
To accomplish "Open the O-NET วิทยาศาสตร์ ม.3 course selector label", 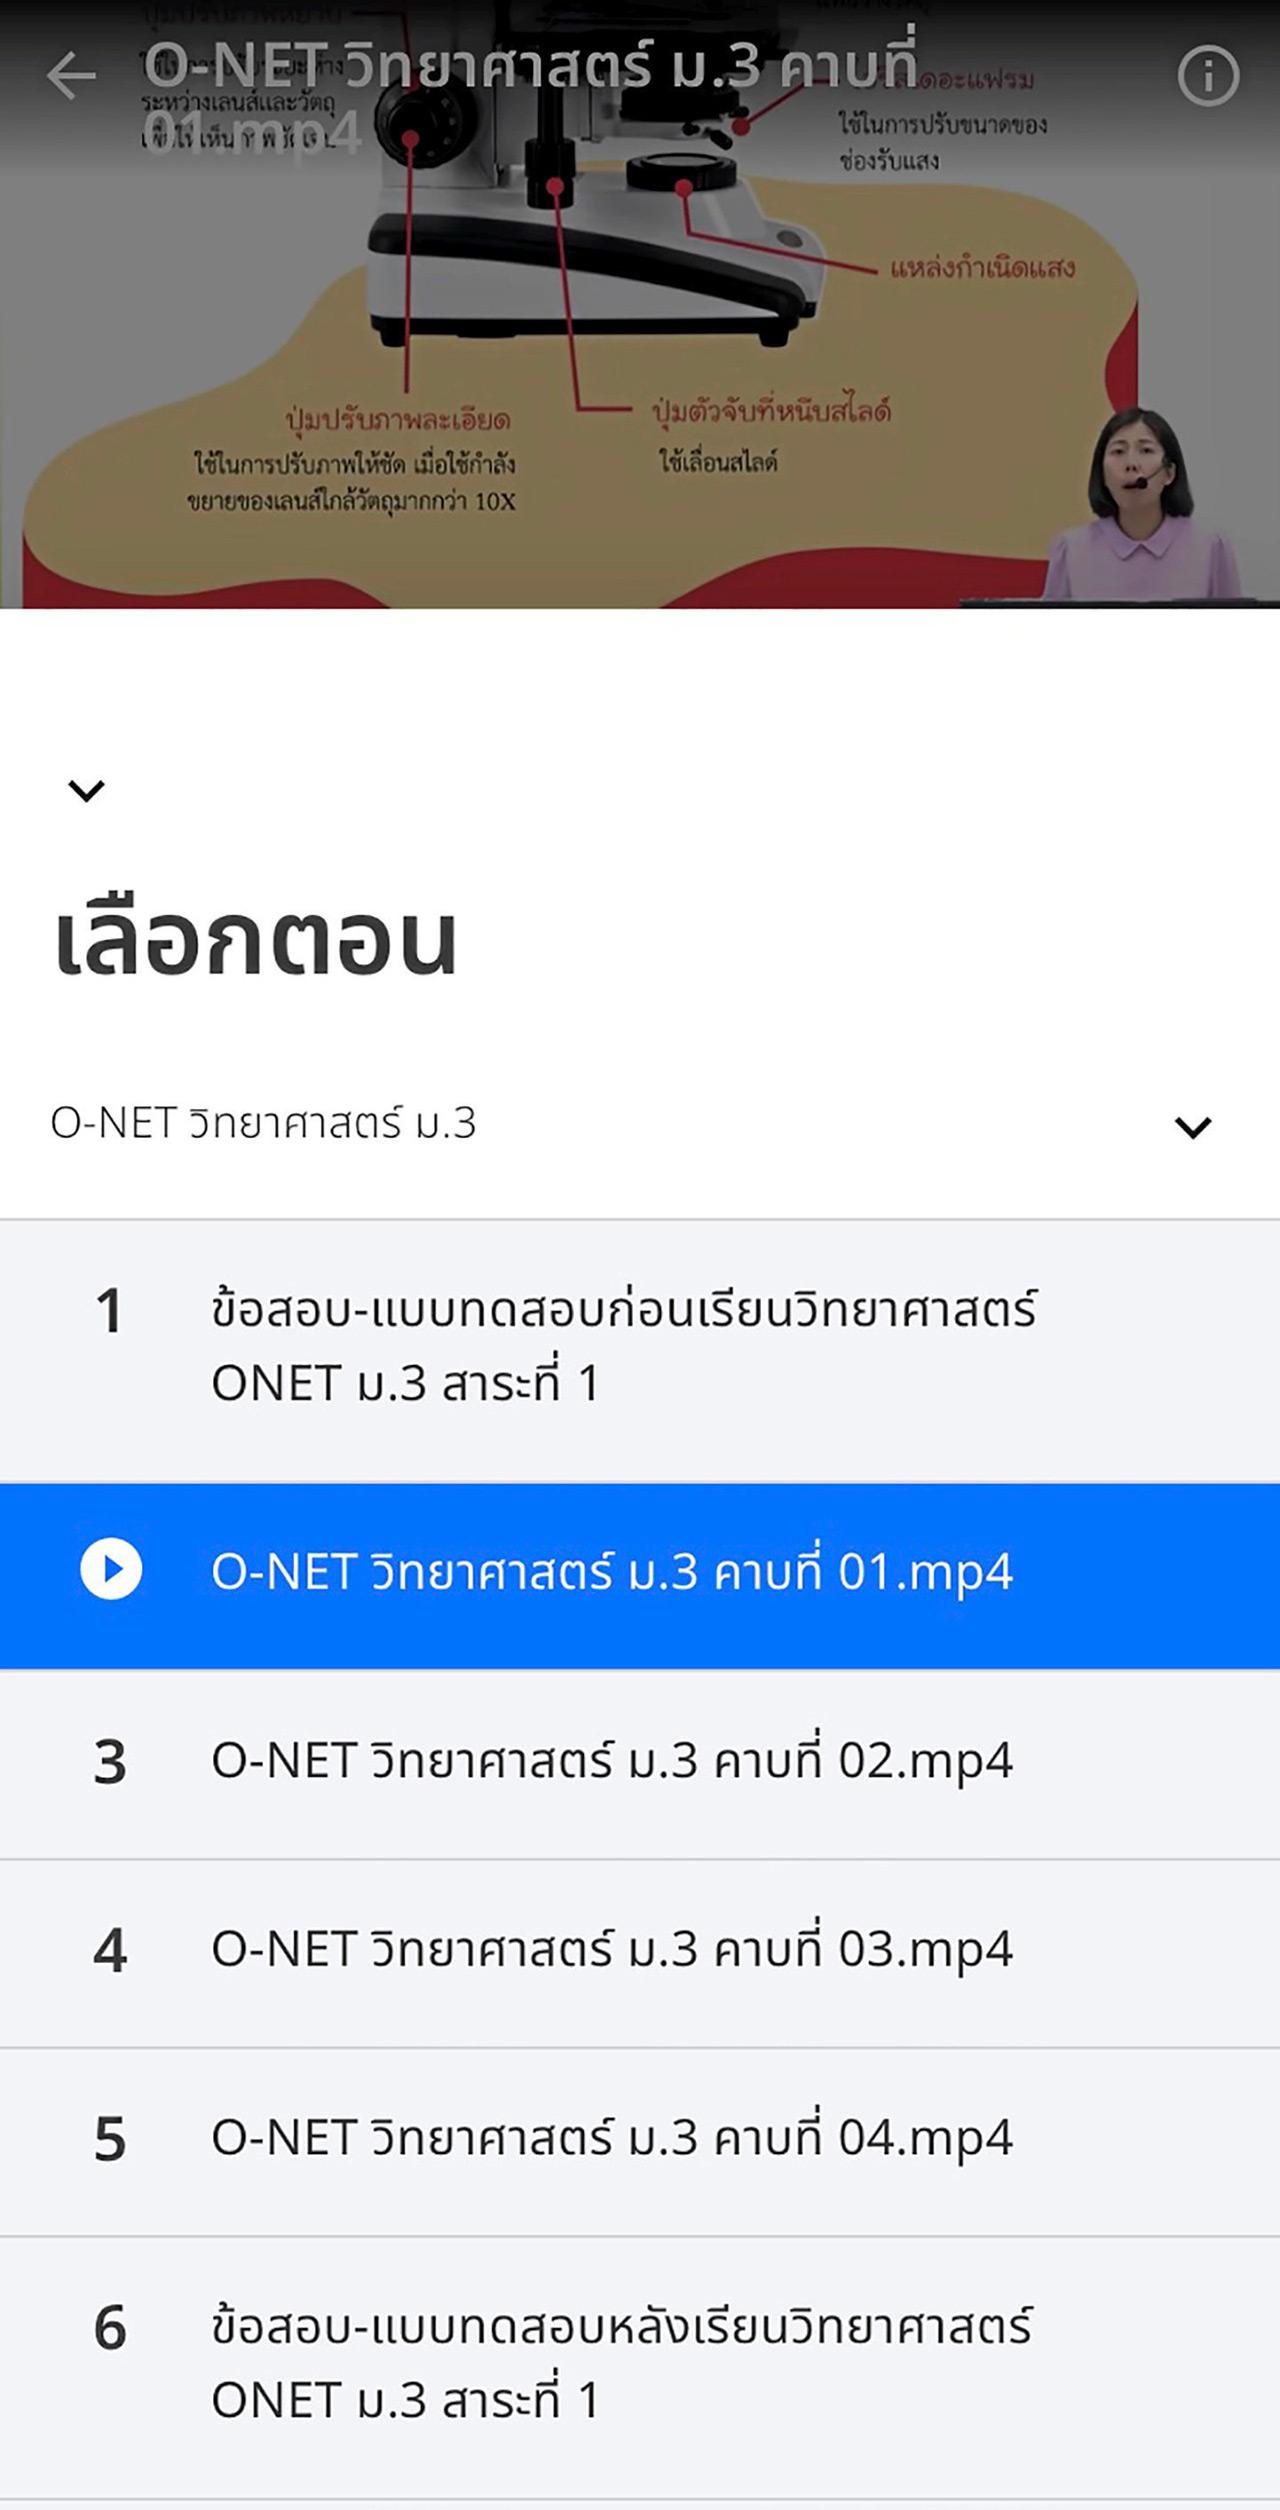I will coord(263,1124).
